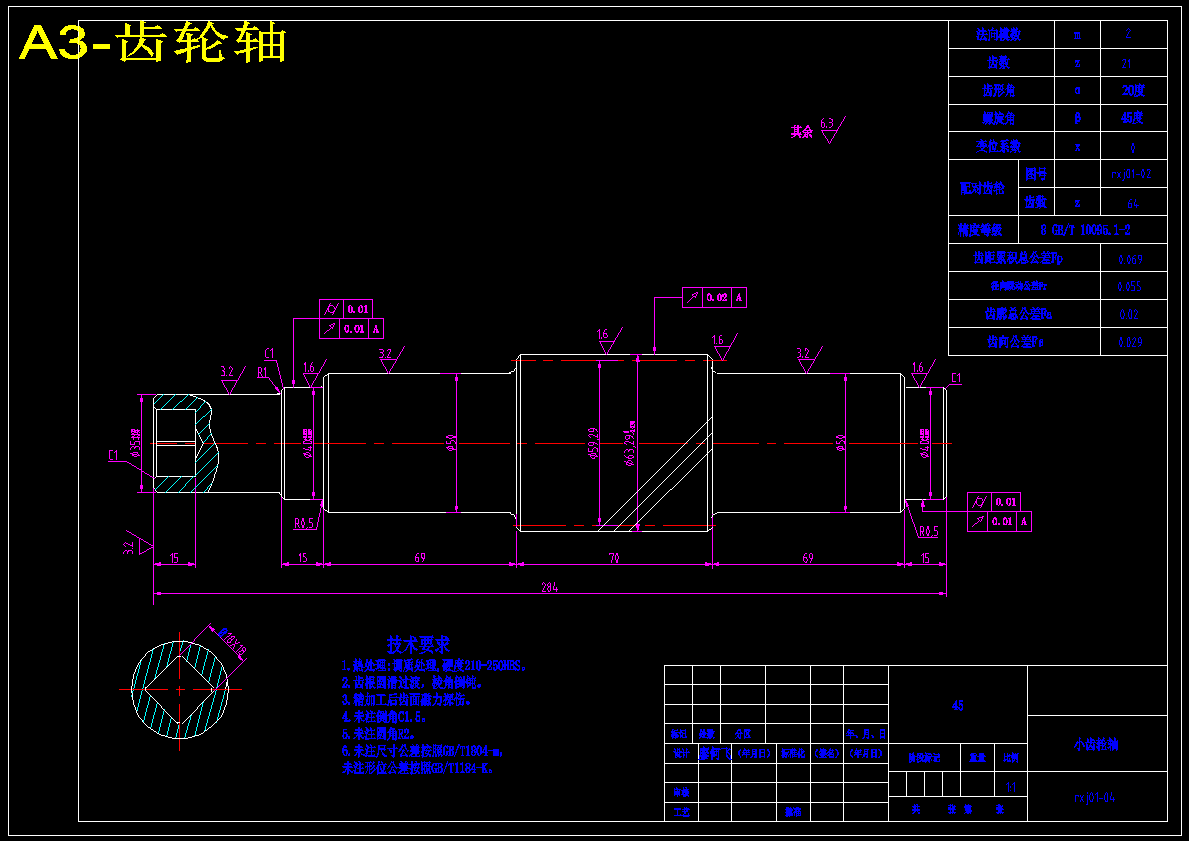The width and height of the screenshot is (1189, 841).
Task: Select the tolerance value '0.069'
Action: (1130, 259)
